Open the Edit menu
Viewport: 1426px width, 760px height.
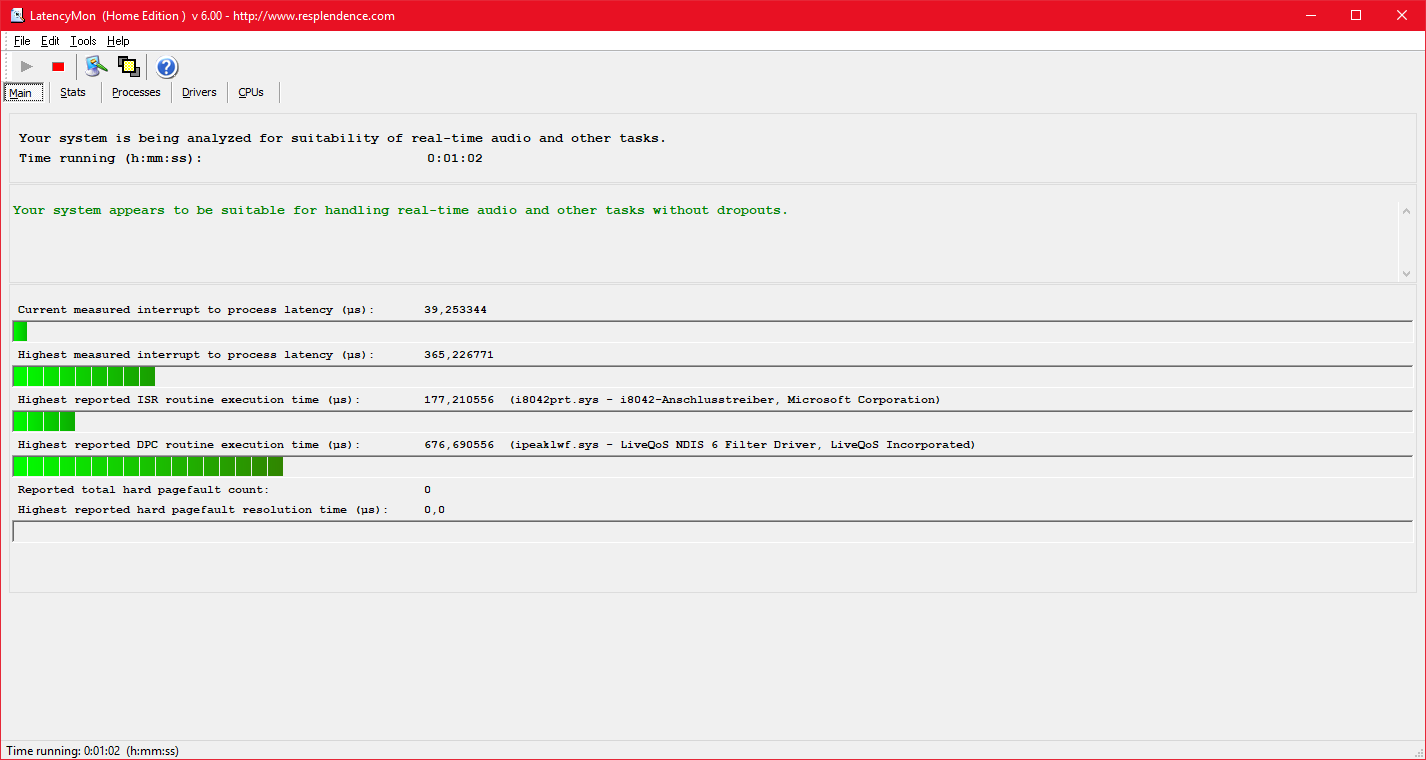tap(50, 41)
